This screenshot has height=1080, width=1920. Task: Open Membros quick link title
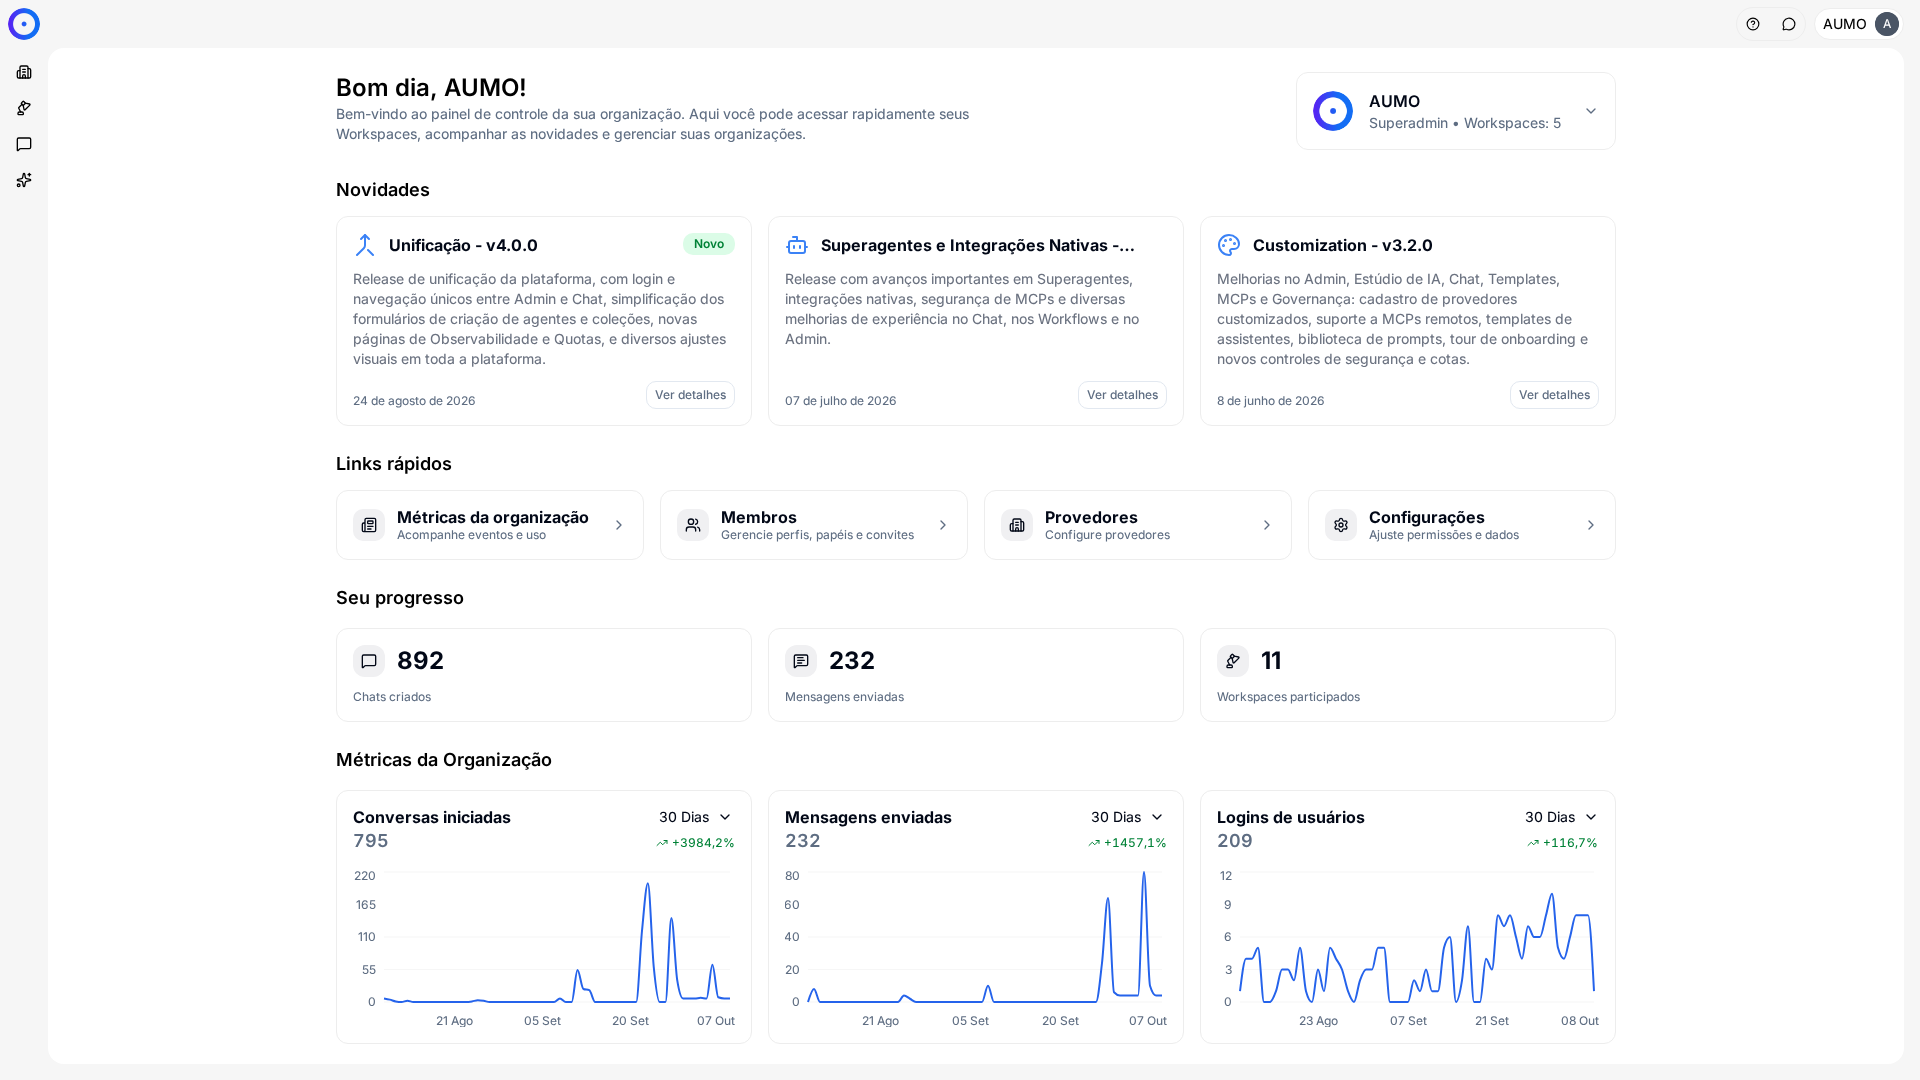point(759,517)
